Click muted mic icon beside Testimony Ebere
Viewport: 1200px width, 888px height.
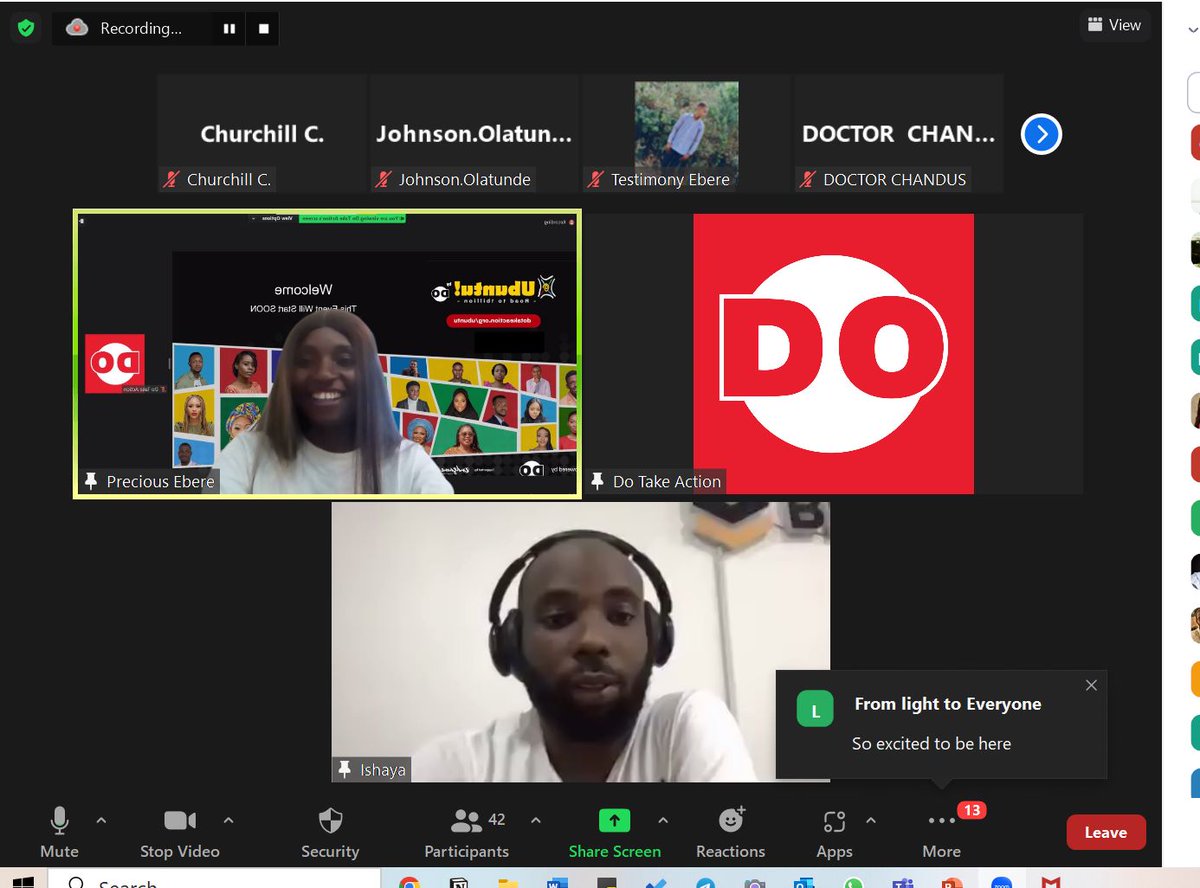[x=596, y=180]
